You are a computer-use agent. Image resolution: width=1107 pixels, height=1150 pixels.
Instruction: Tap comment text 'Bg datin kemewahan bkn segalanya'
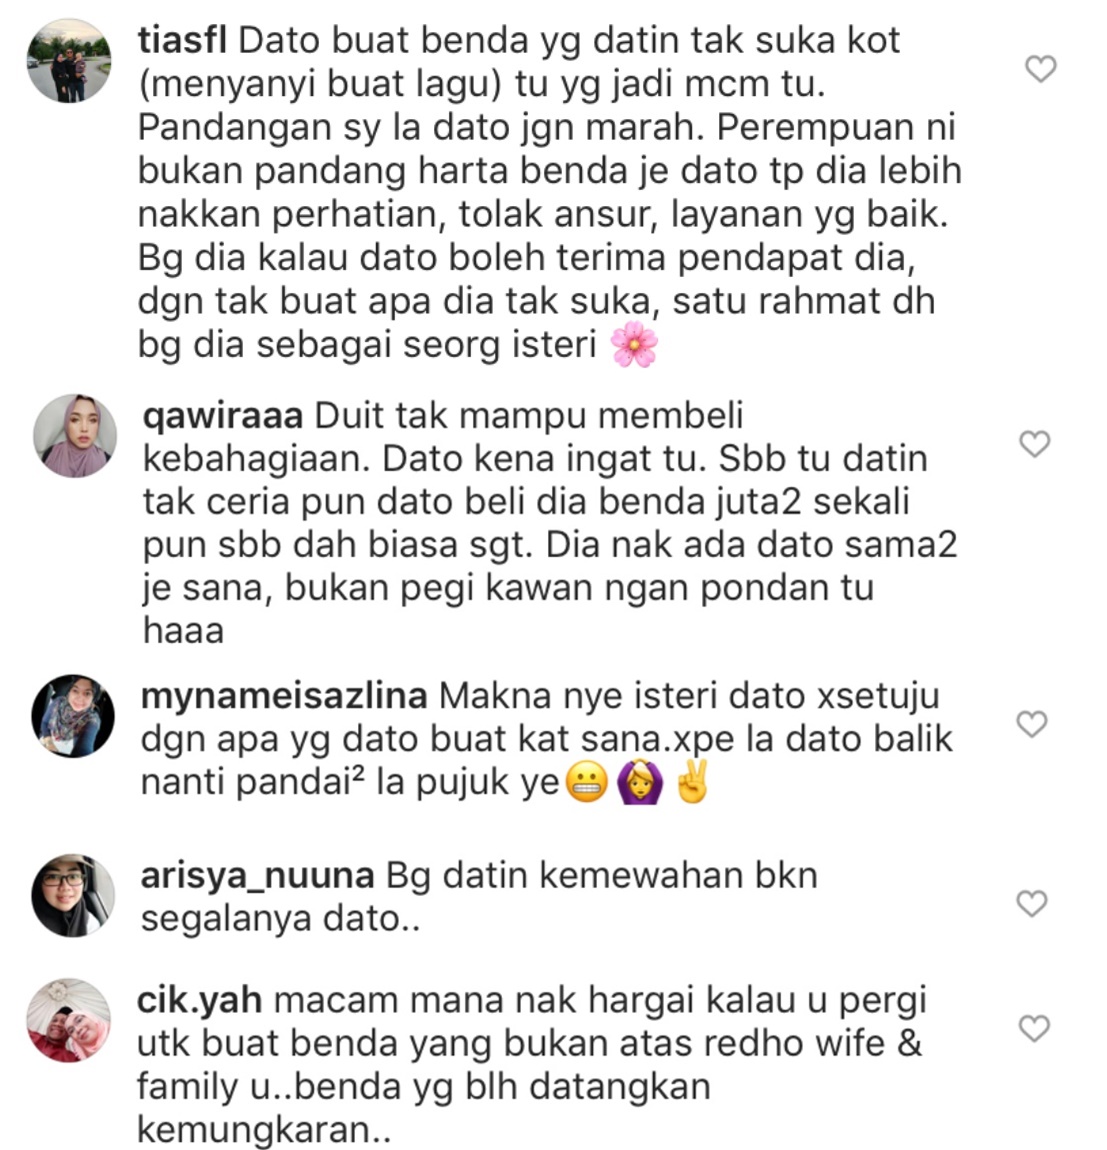tap(479, 897)
